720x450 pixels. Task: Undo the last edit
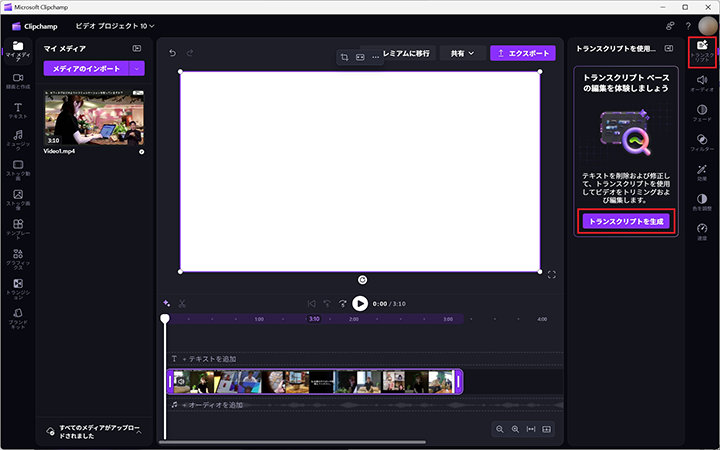[x=172, y=53]
